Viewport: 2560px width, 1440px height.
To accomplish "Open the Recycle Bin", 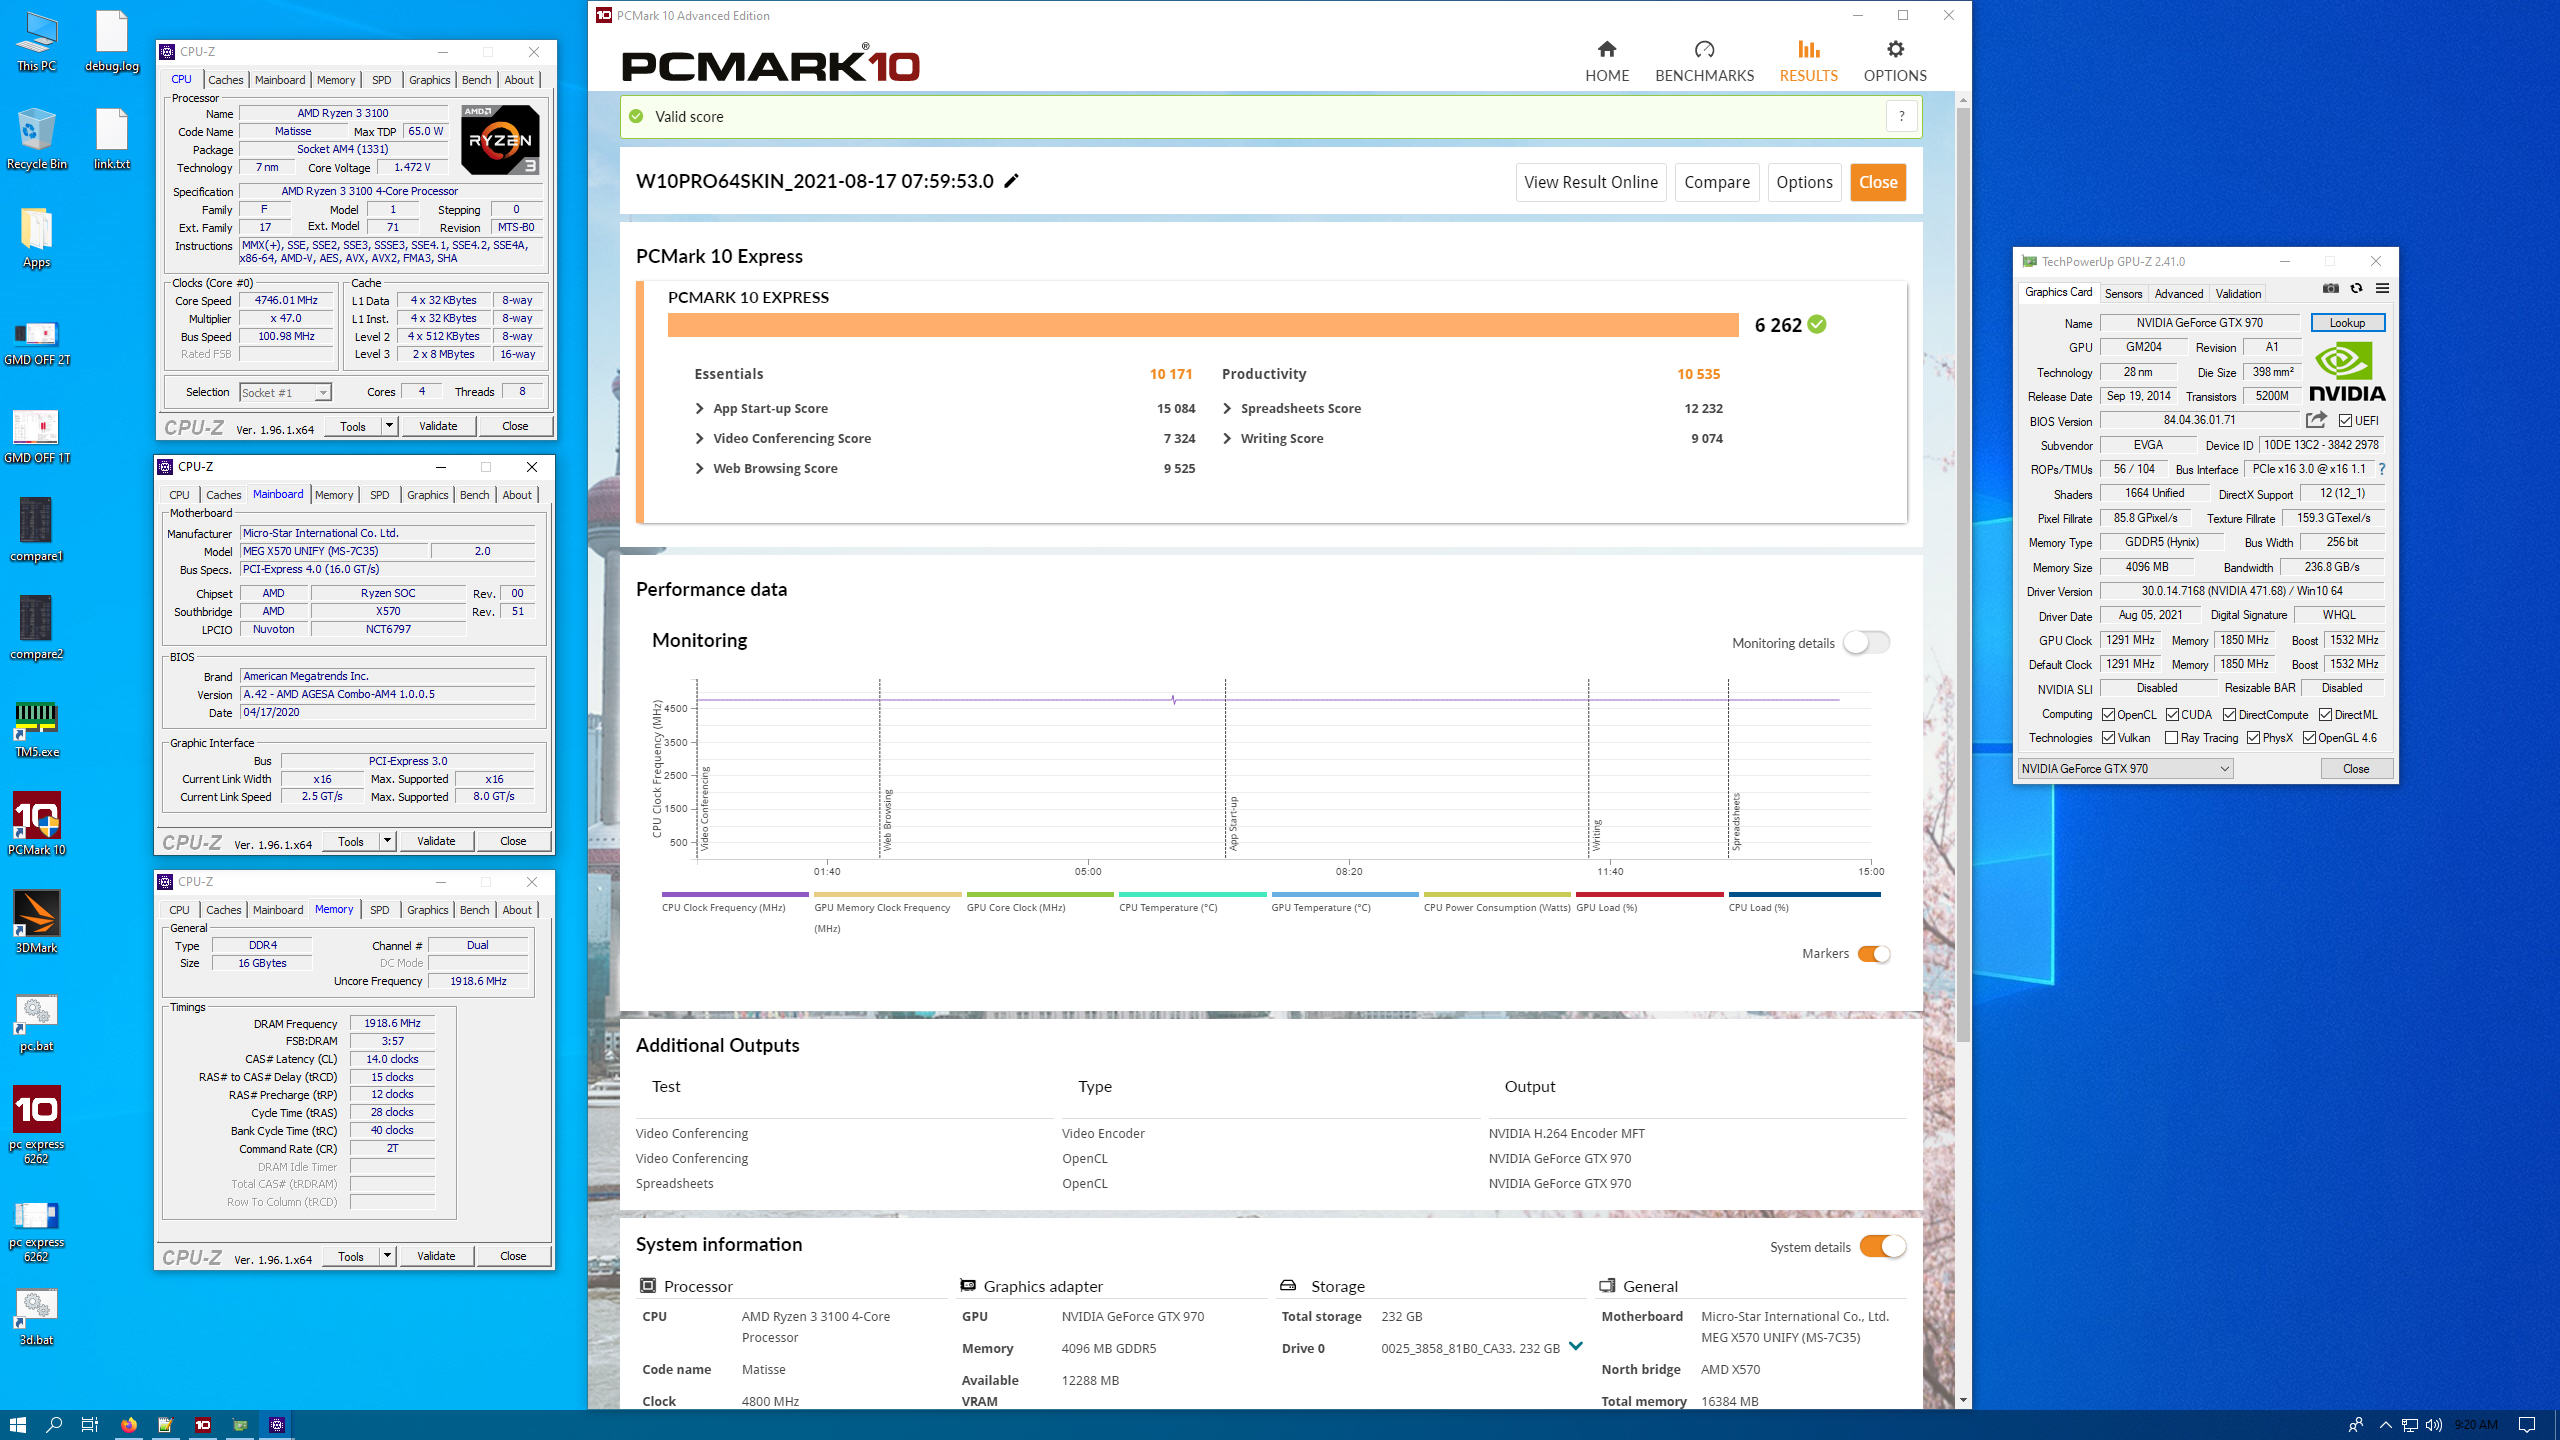I will (x=36, y=140).
